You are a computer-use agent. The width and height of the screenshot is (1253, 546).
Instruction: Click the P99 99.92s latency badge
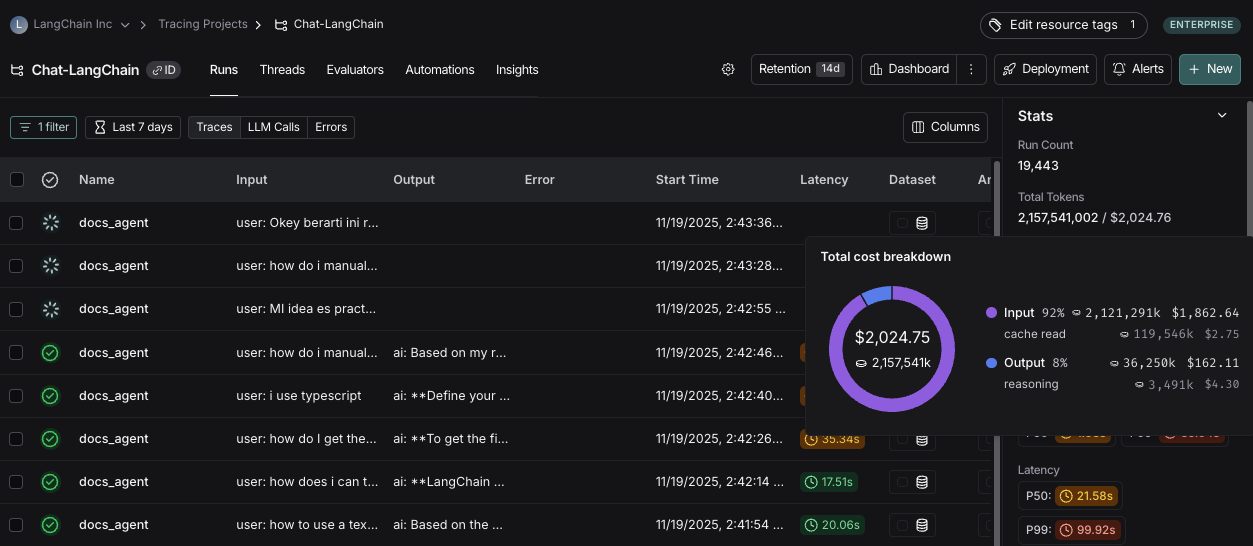coord(1086,530)
